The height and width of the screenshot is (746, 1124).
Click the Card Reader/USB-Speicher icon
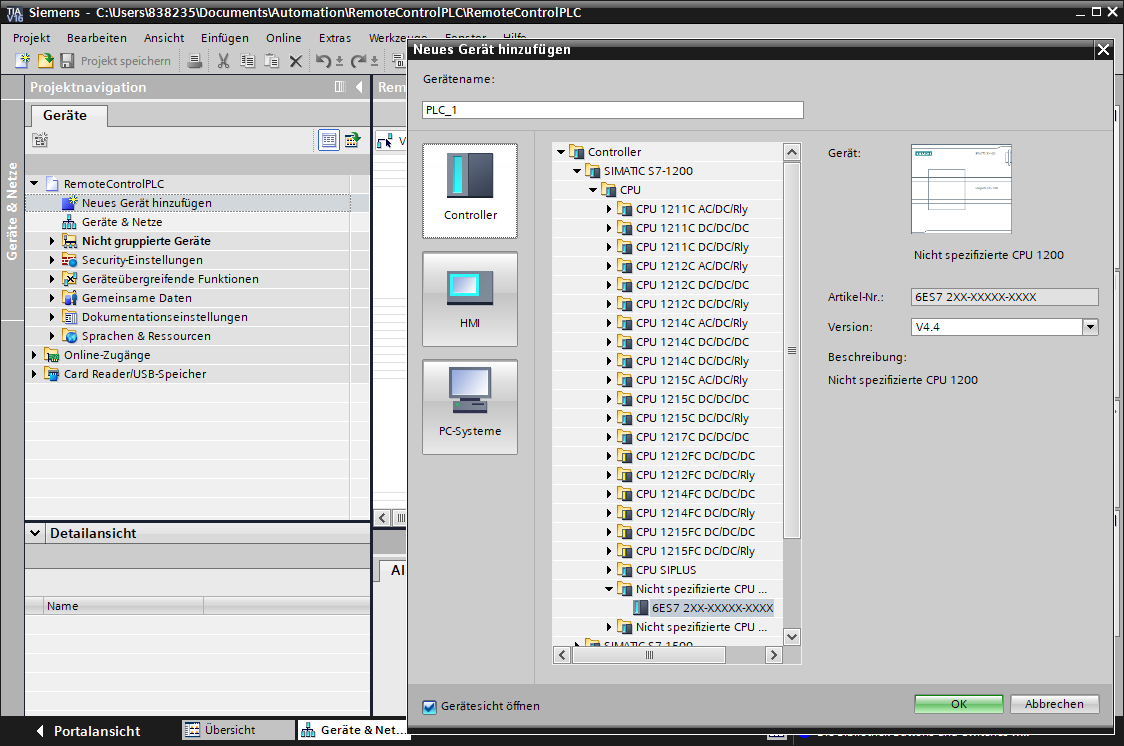click(x=52, y=374)
